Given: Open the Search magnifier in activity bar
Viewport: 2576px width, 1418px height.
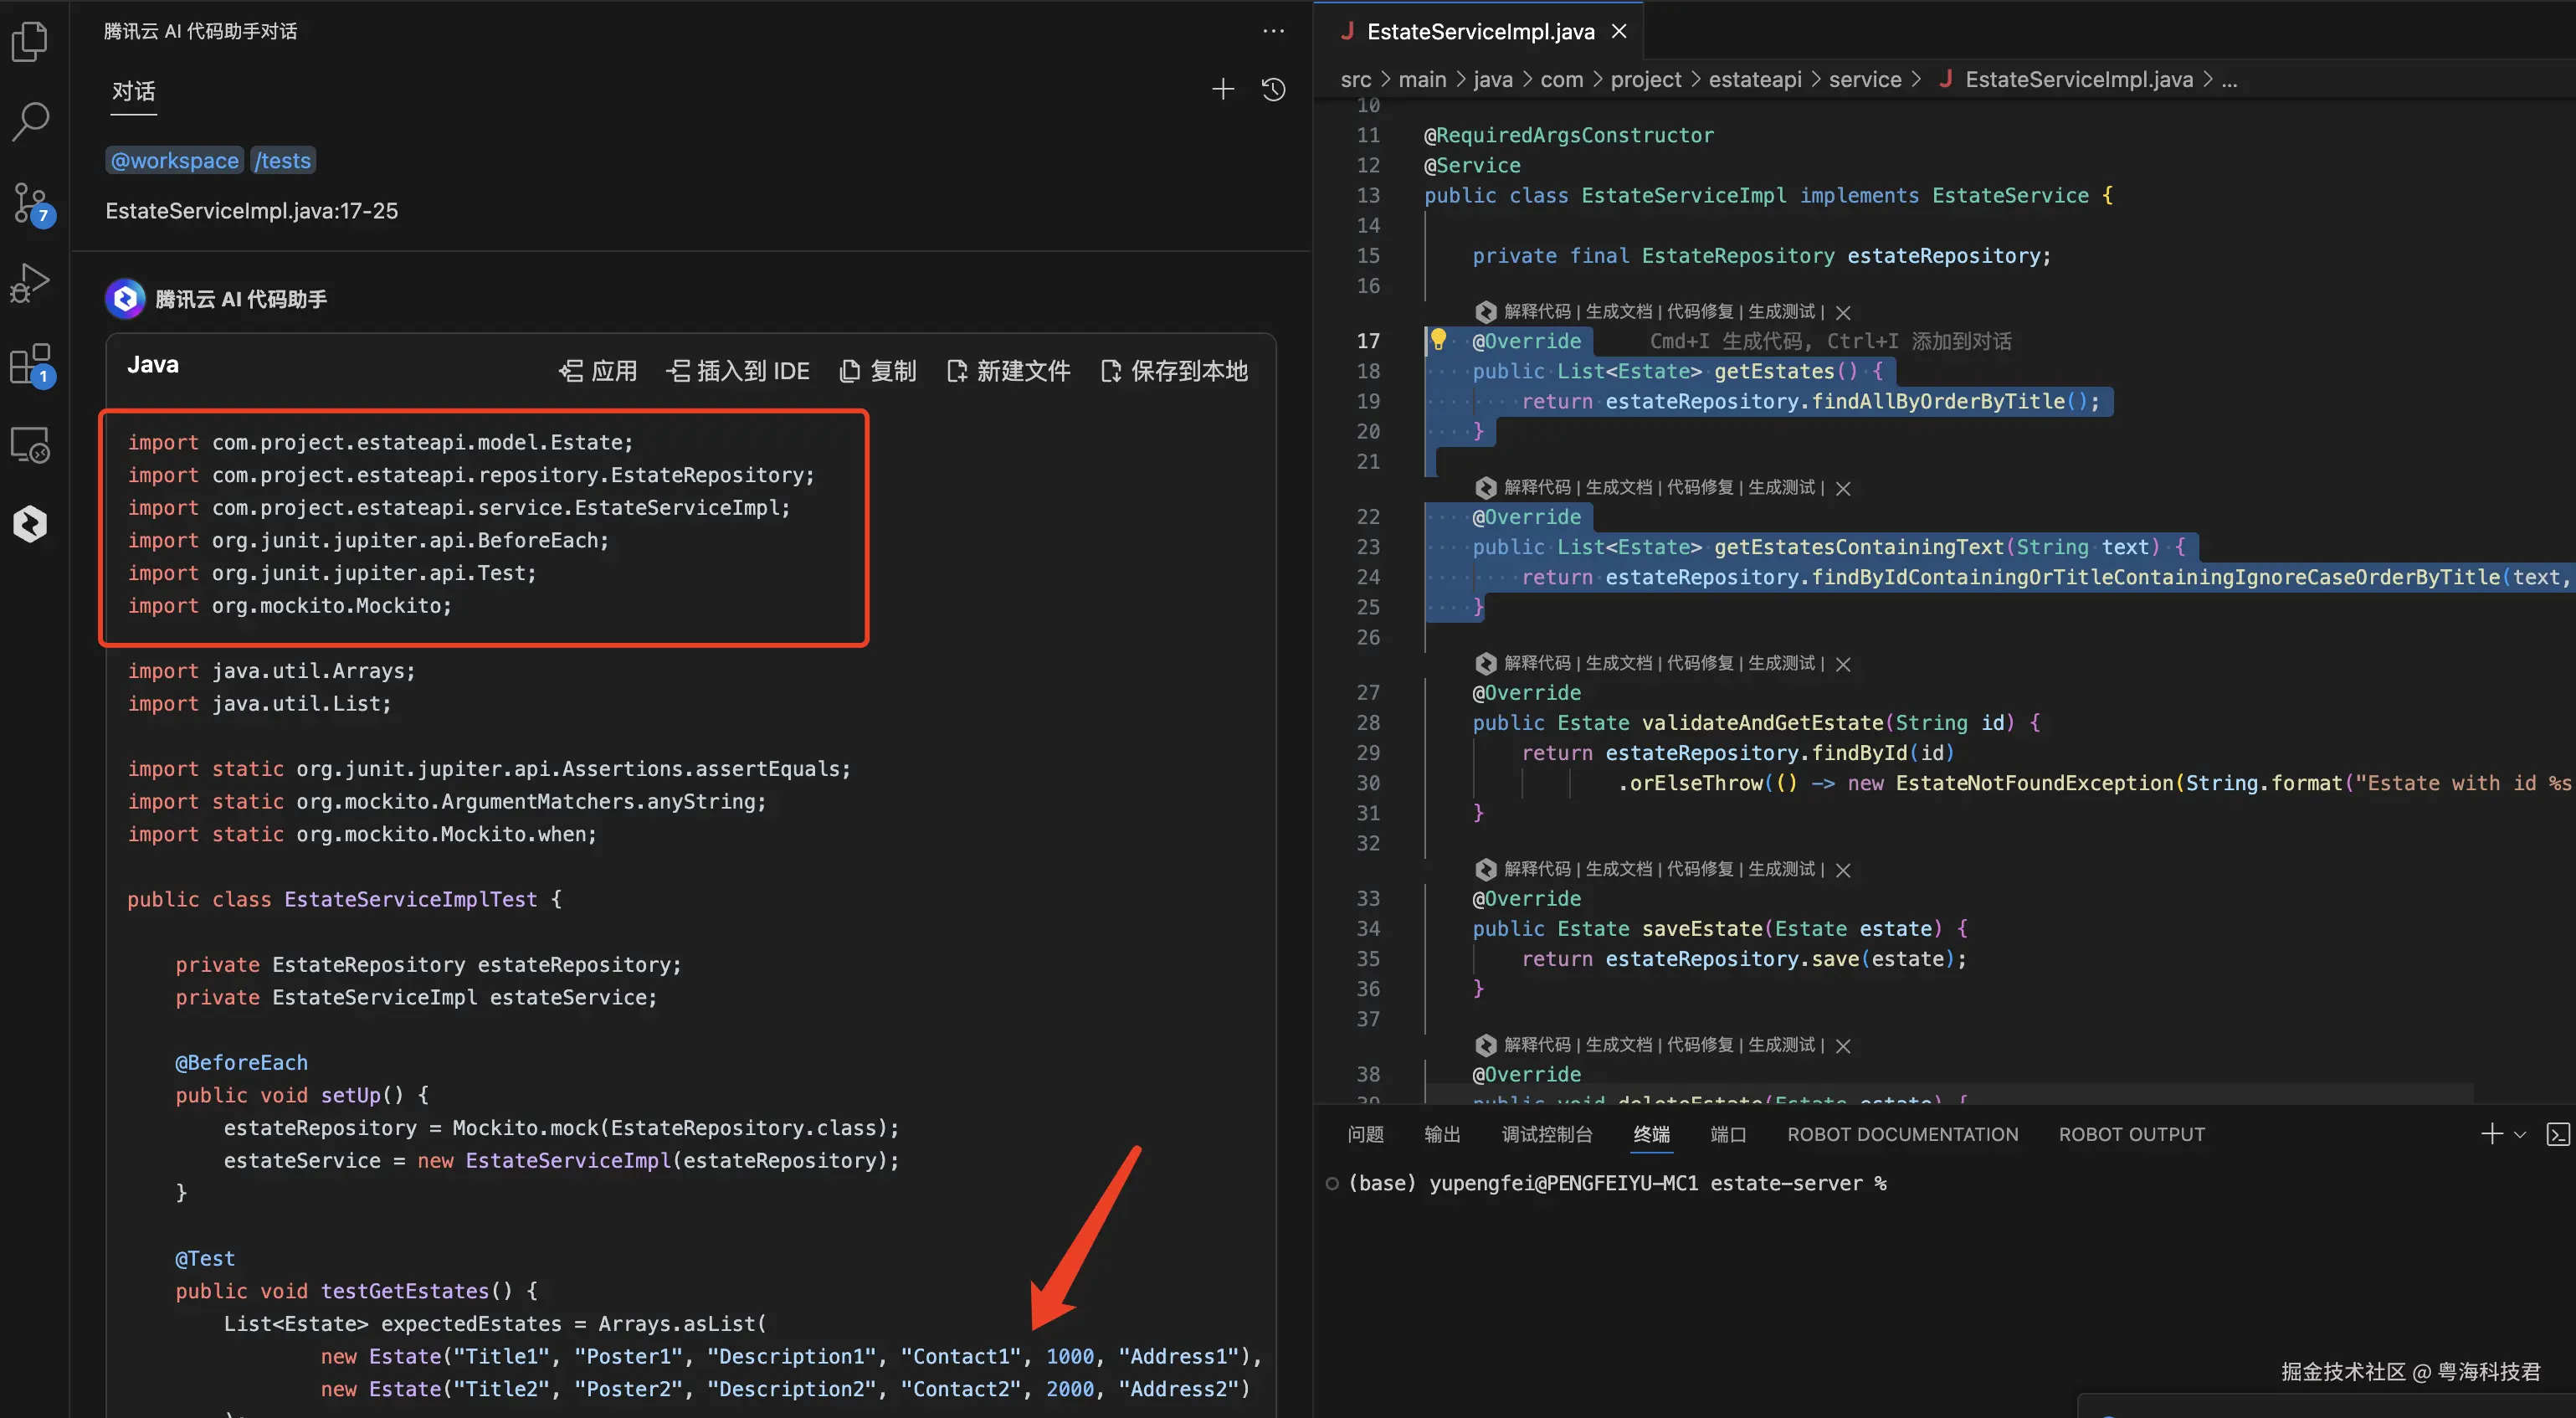Looking at the screenshot, I should (30, 121).
